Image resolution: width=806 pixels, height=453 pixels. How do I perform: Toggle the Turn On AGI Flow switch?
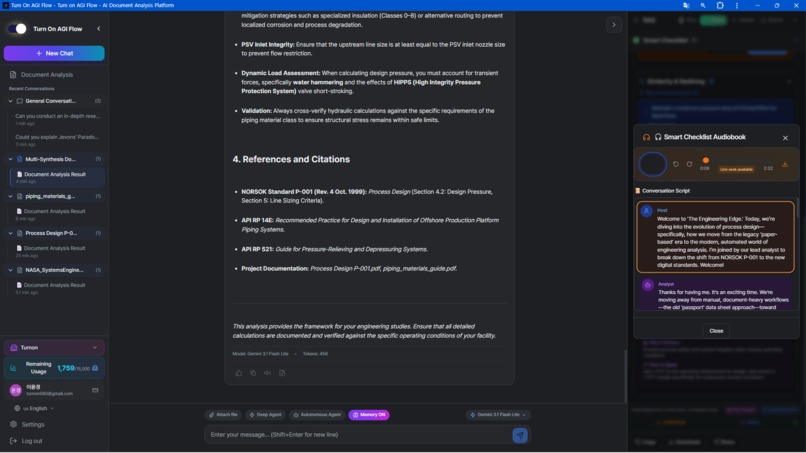pyautogui.click(x=17, y=29)
